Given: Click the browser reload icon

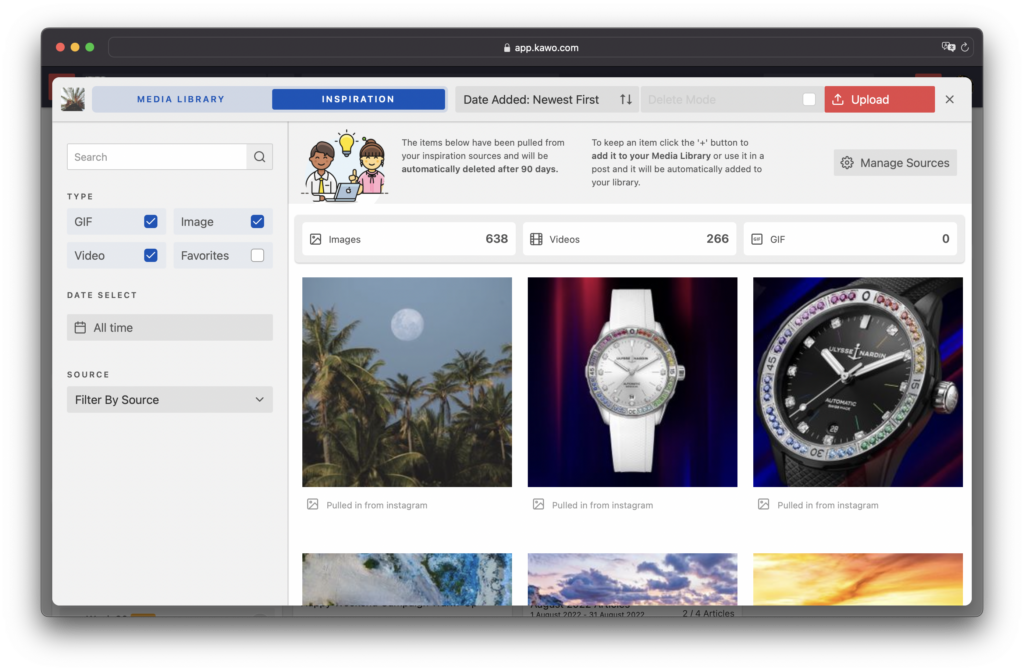Looking at the screenshot, I should click(x=965, y=47).
